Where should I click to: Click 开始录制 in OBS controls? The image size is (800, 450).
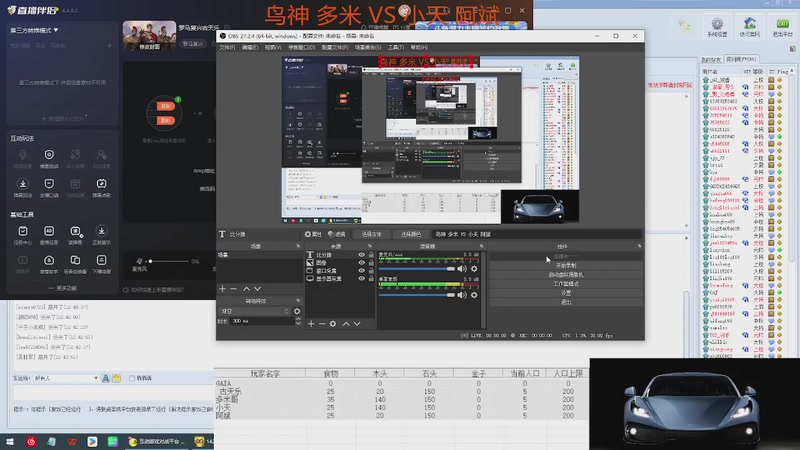[x=566, y=265]
